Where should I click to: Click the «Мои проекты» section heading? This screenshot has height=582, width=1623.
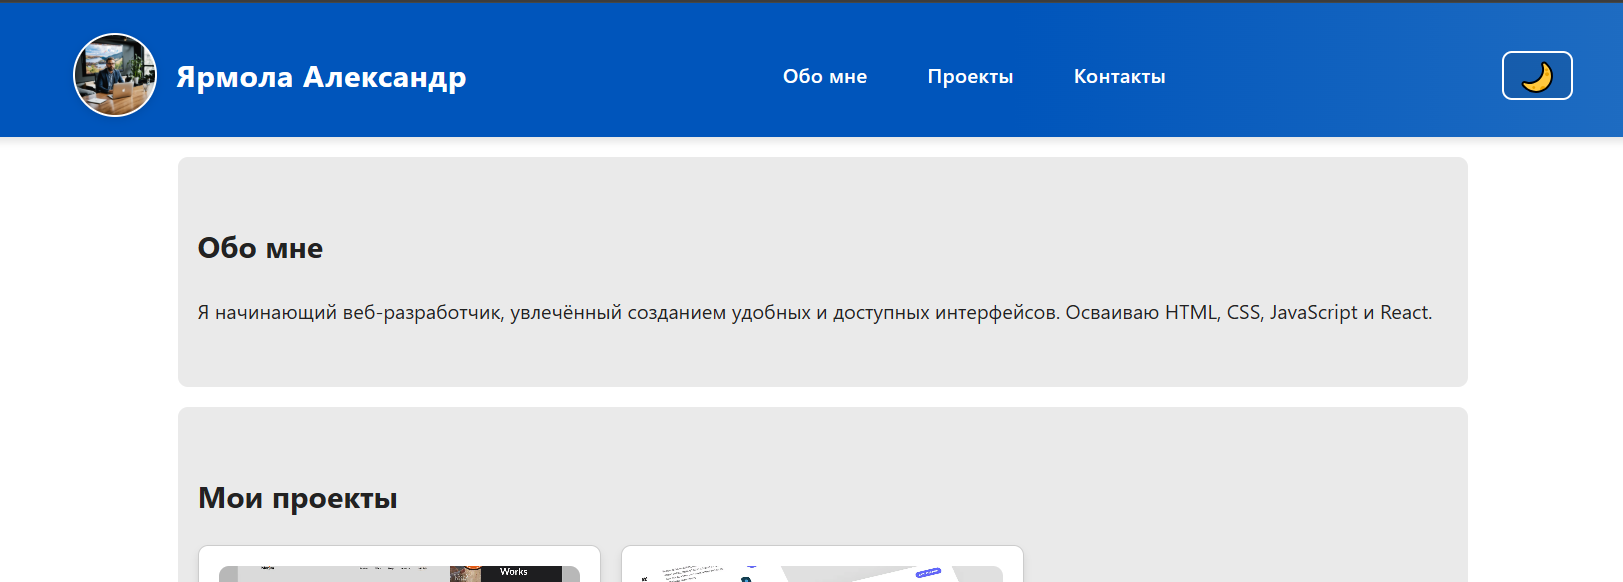(298, 498)
